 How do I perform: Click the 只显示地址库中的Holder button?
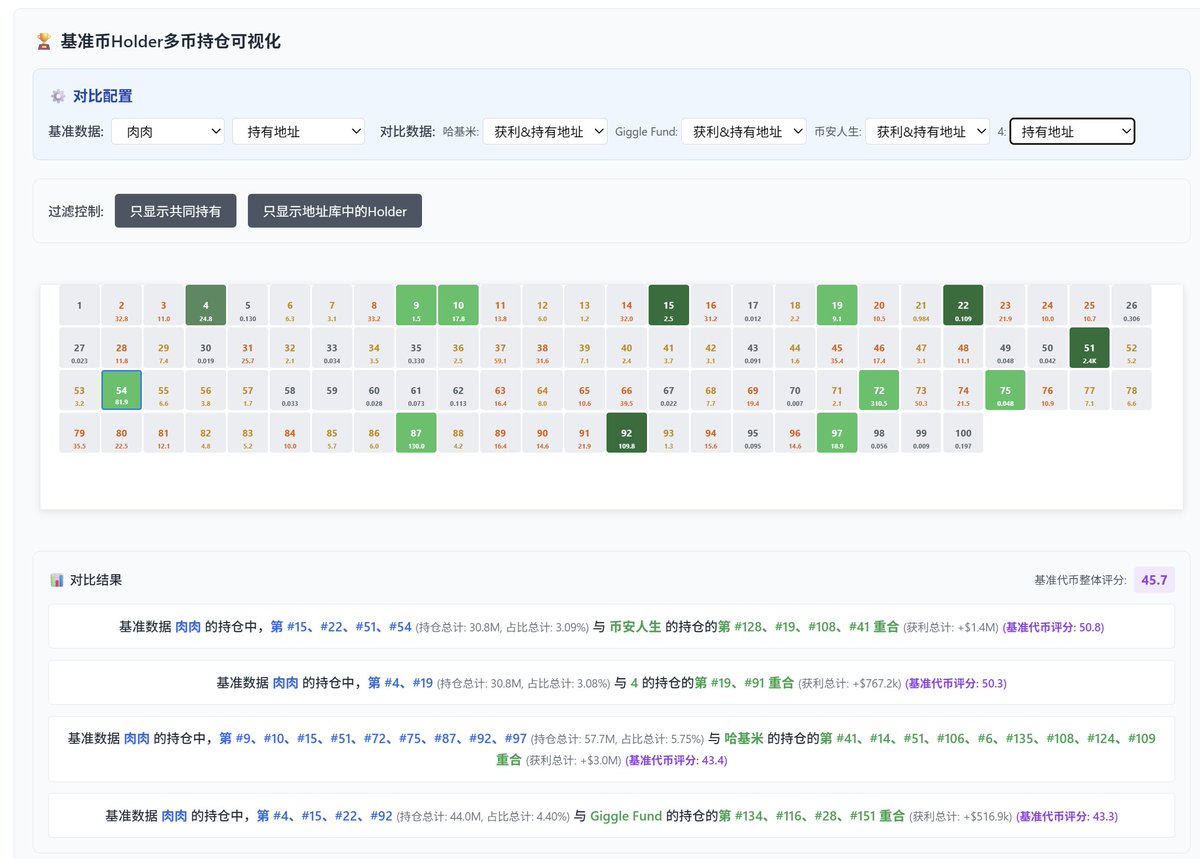335,211
